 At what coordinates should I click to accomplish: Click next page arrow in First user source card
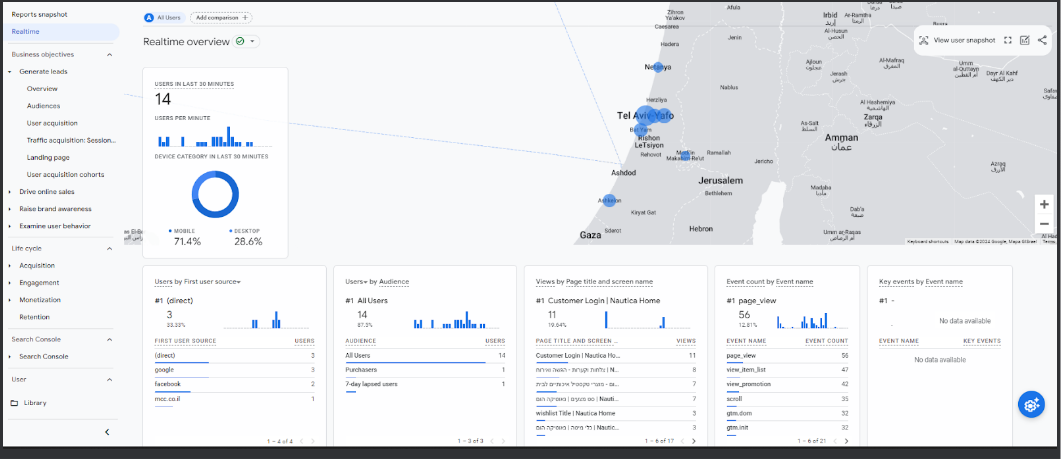pos(312,441)
